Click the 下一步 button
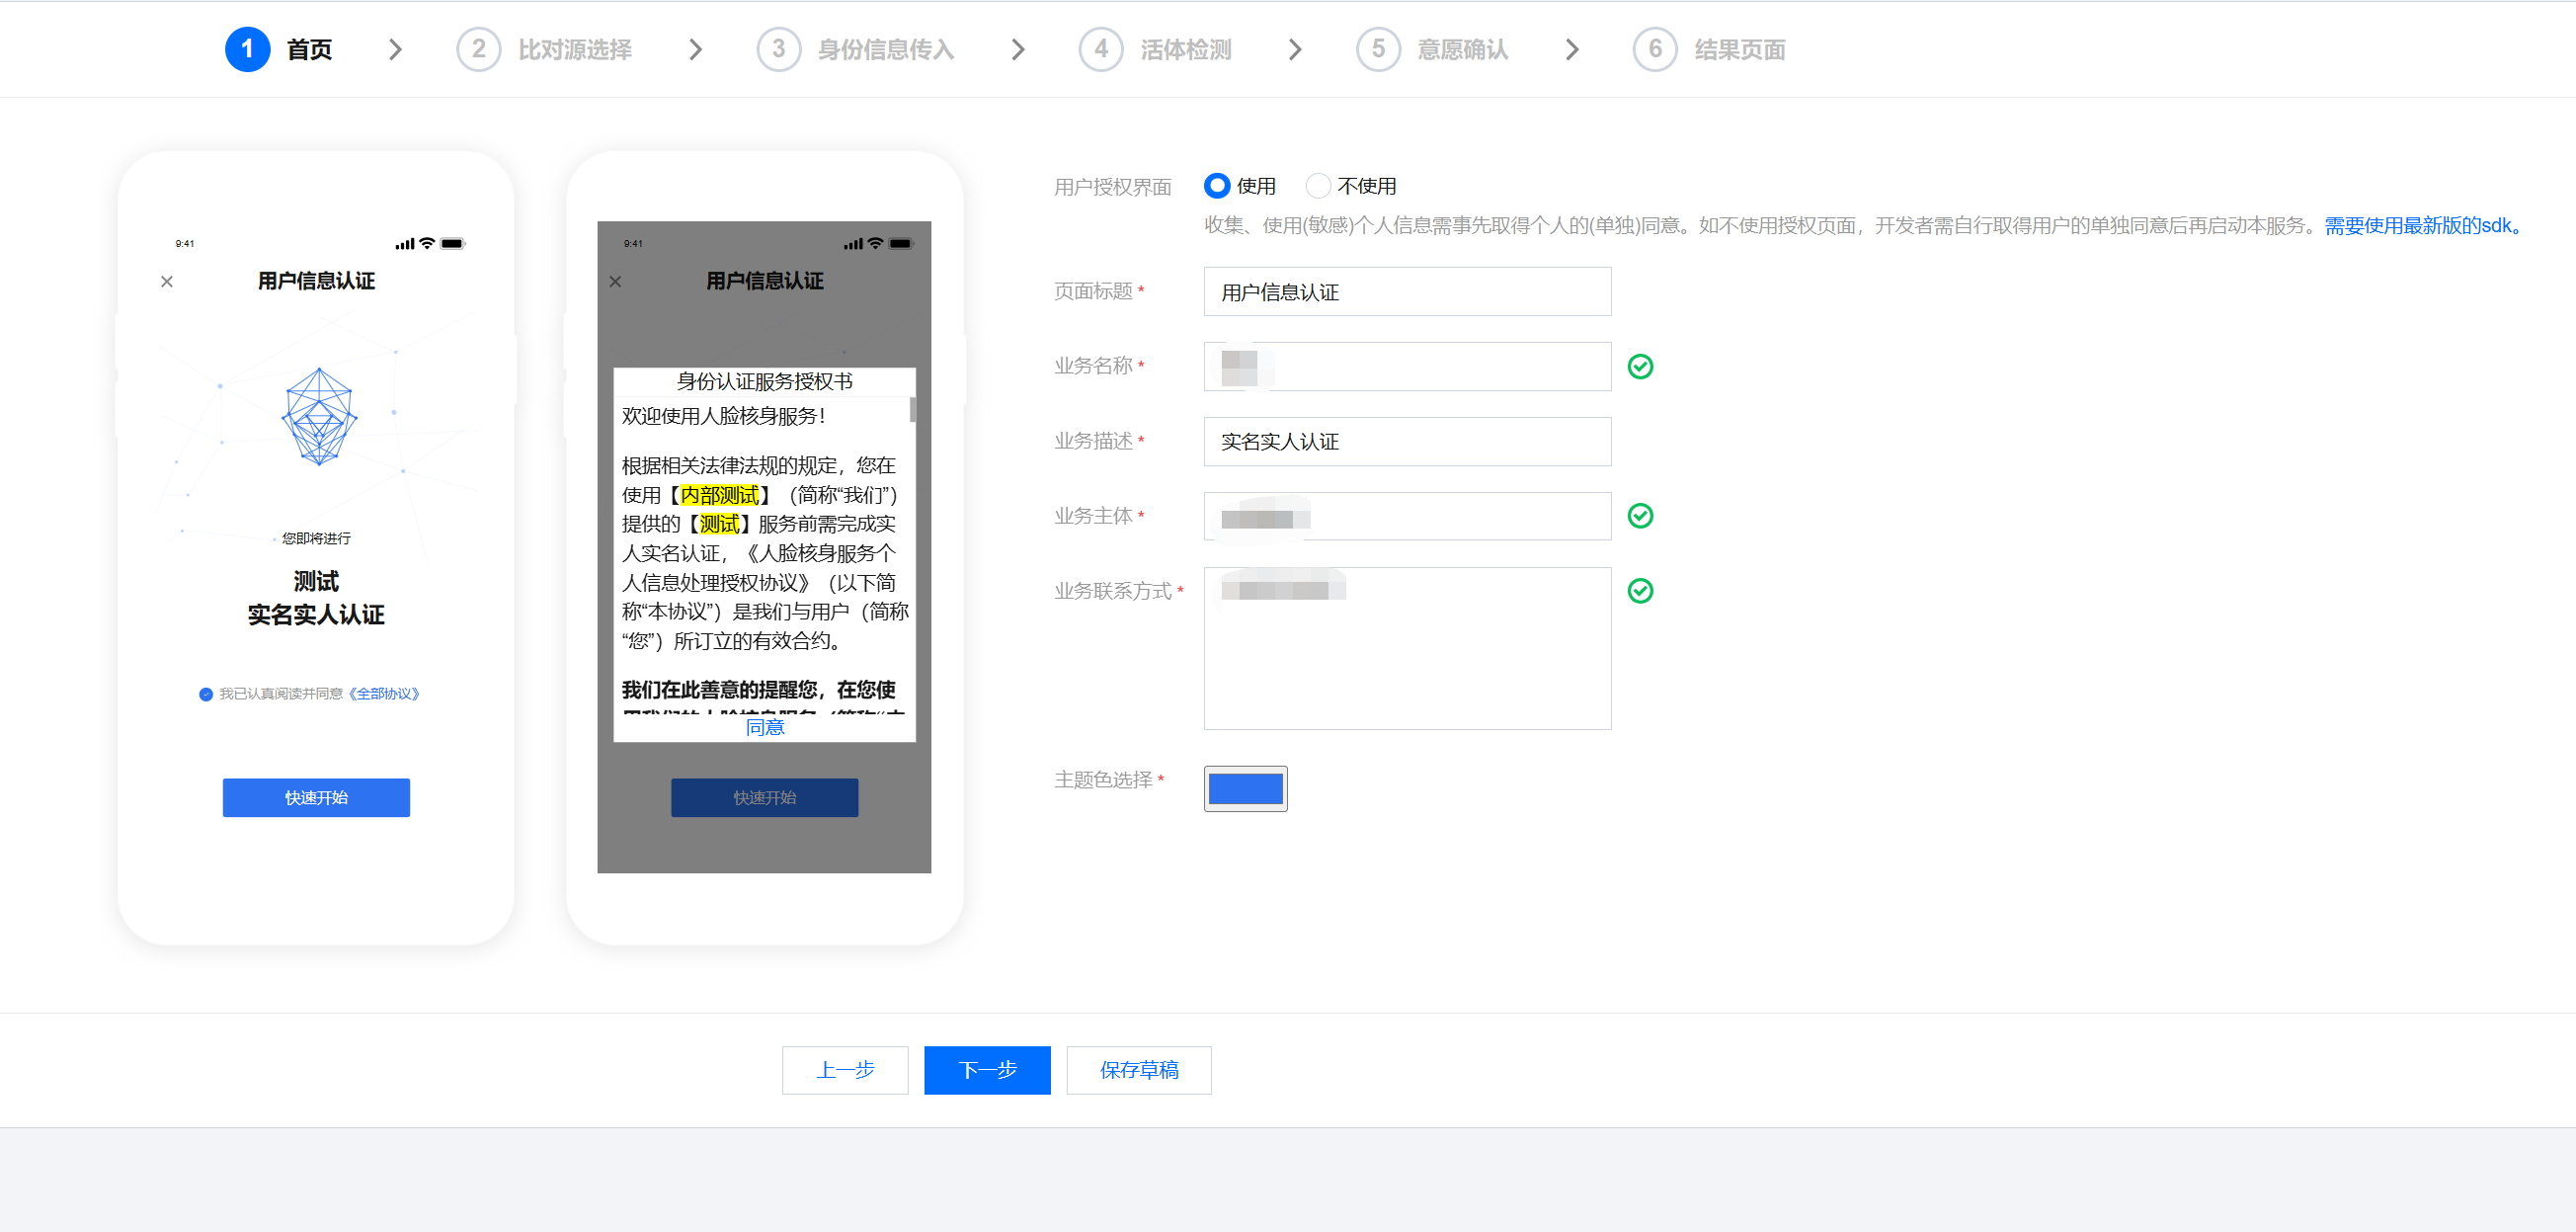The image size is (2576, 1232). click(x=987, y=1070)
